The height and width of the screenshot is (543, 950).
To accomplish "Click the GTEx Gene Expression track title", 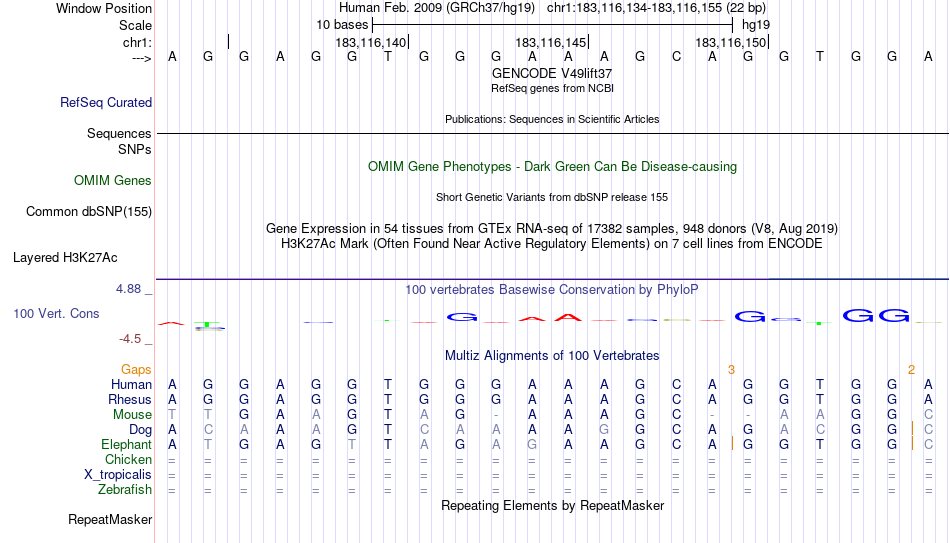I will (x=552, y=228).
